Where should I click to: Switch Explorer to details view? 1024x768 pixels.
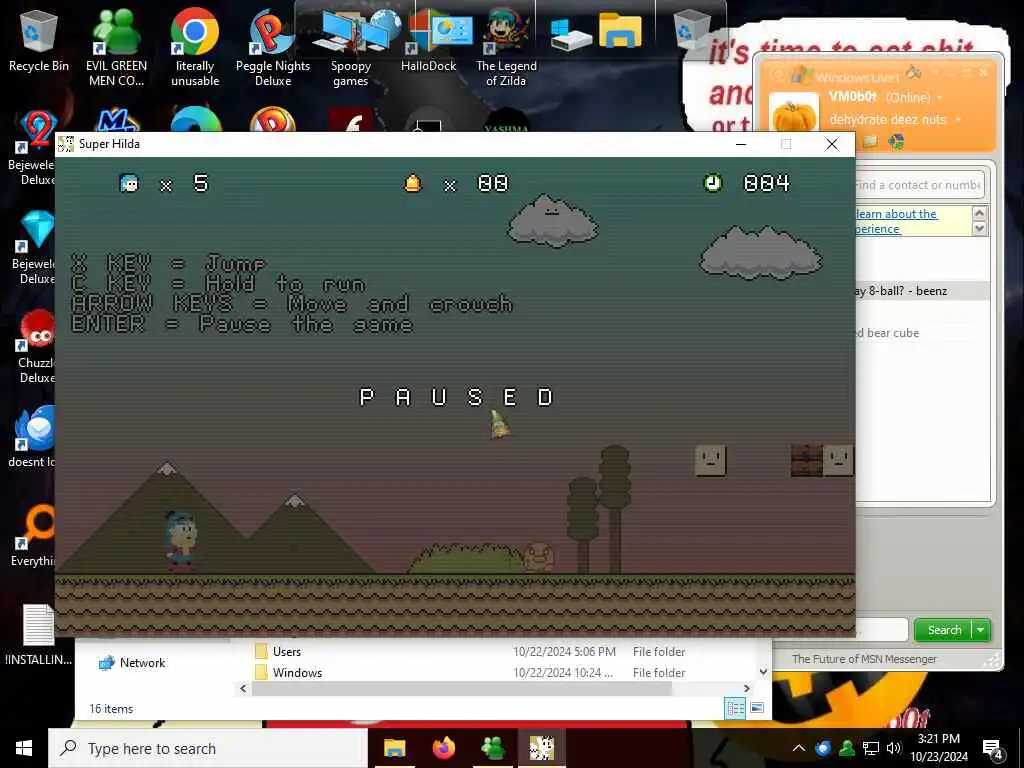coord(735,708)
